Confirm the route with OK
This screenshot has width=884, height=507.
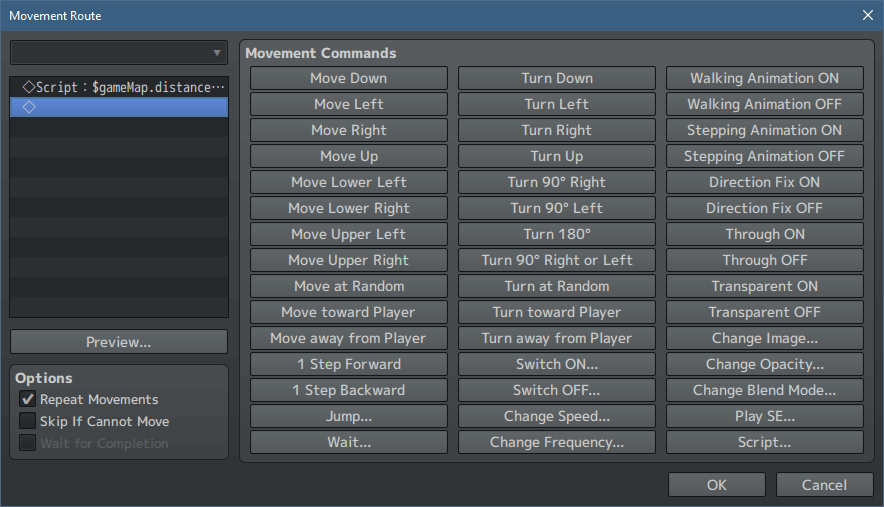(717, 485)
